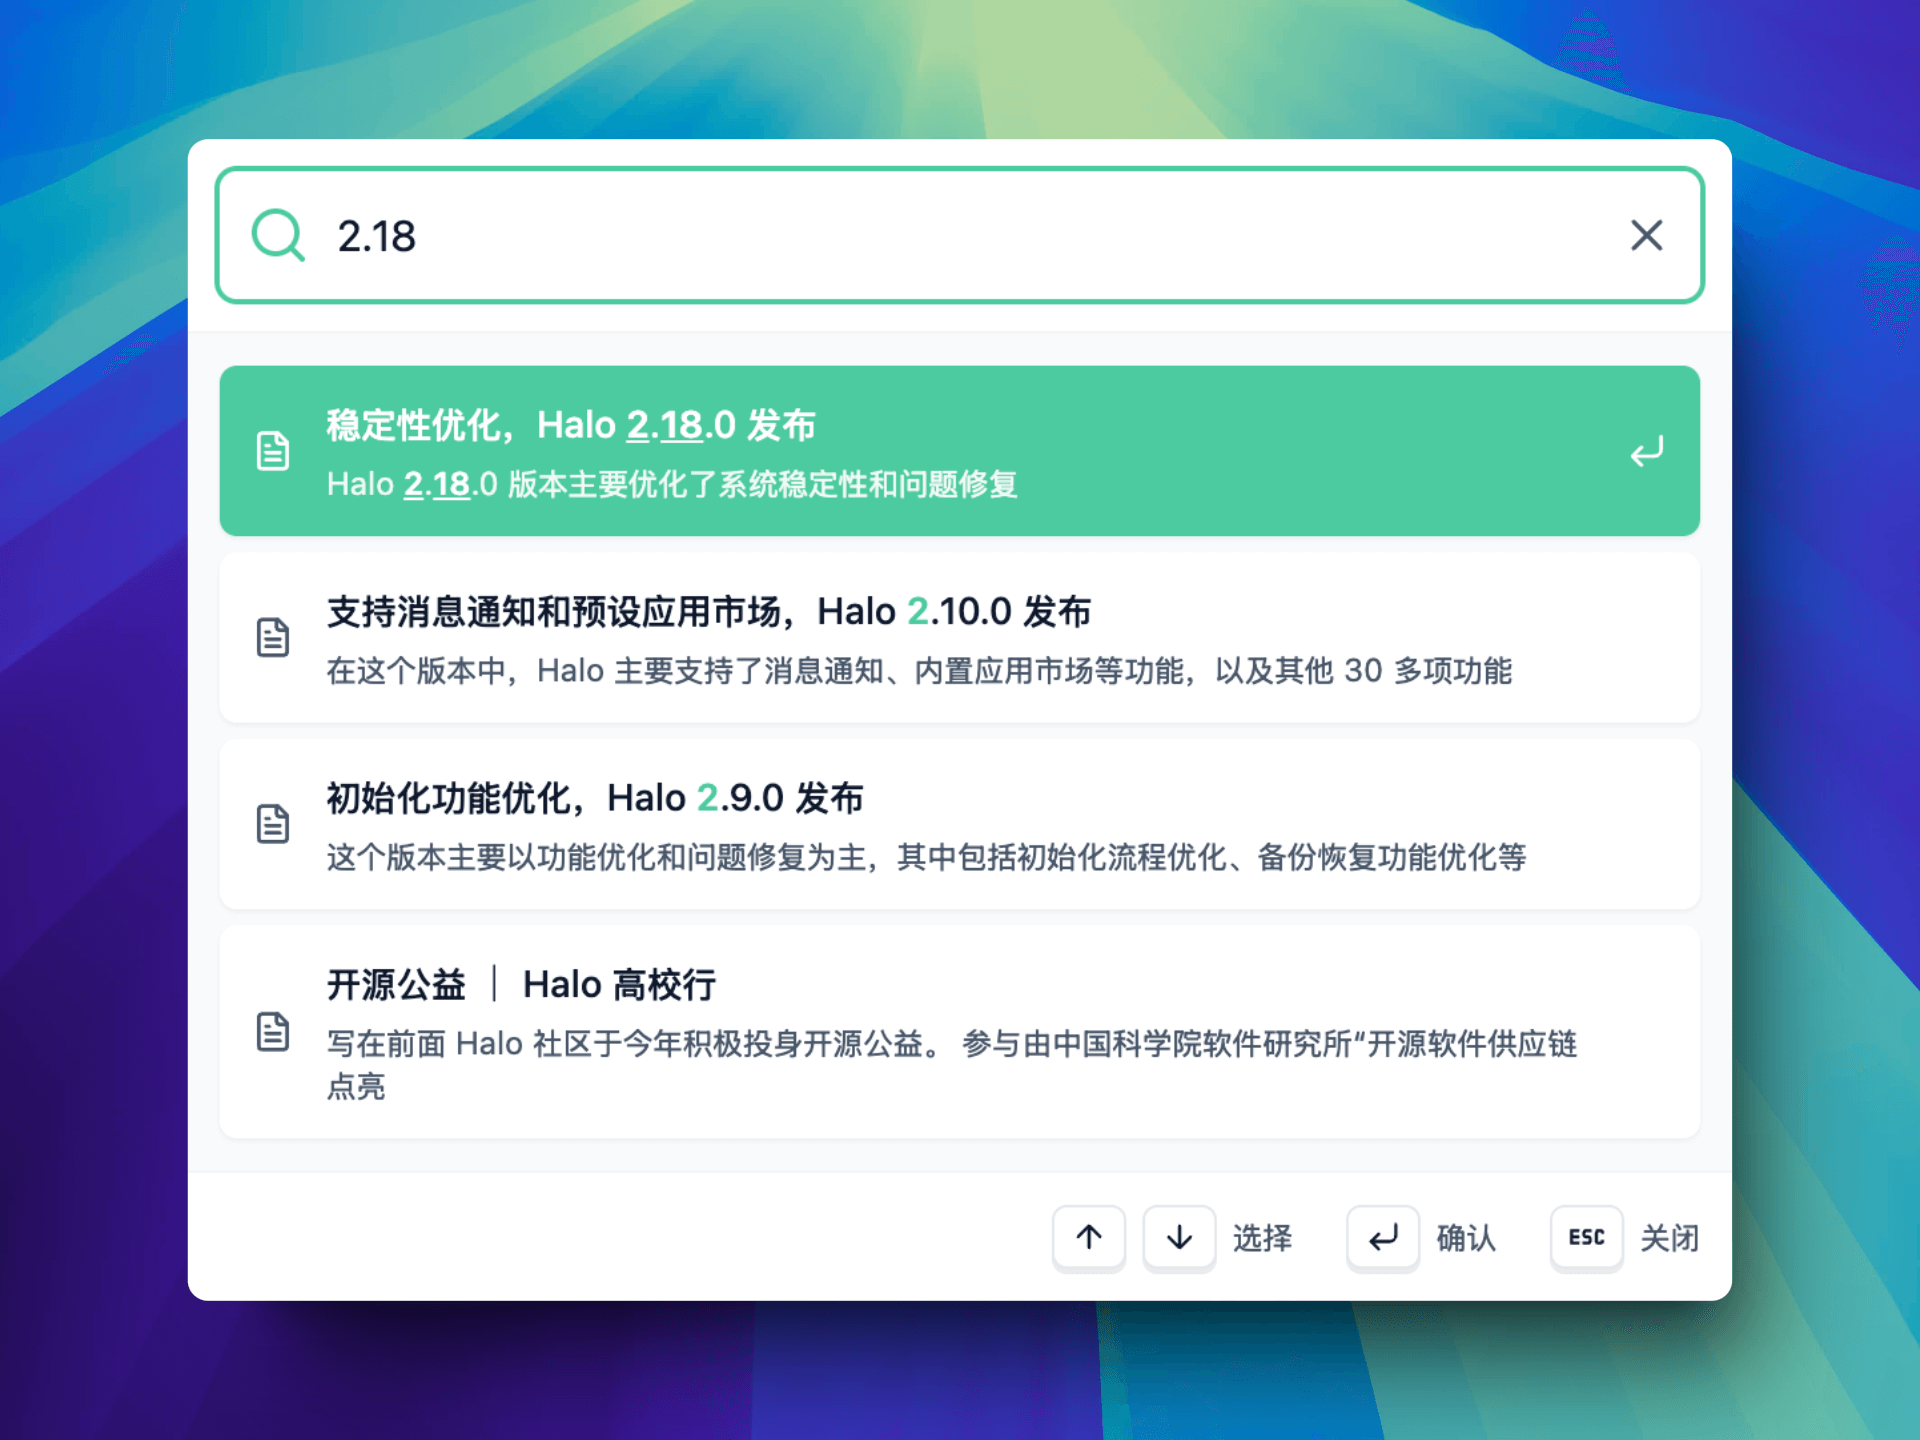Click the search magnifier icon
Viewport: 1920px width, 1440px height.
click(278, 235)
